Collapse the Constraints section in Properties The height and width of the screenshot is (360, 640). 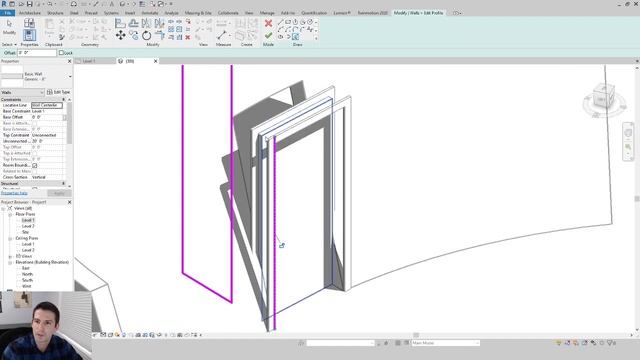tap(63, 99)
